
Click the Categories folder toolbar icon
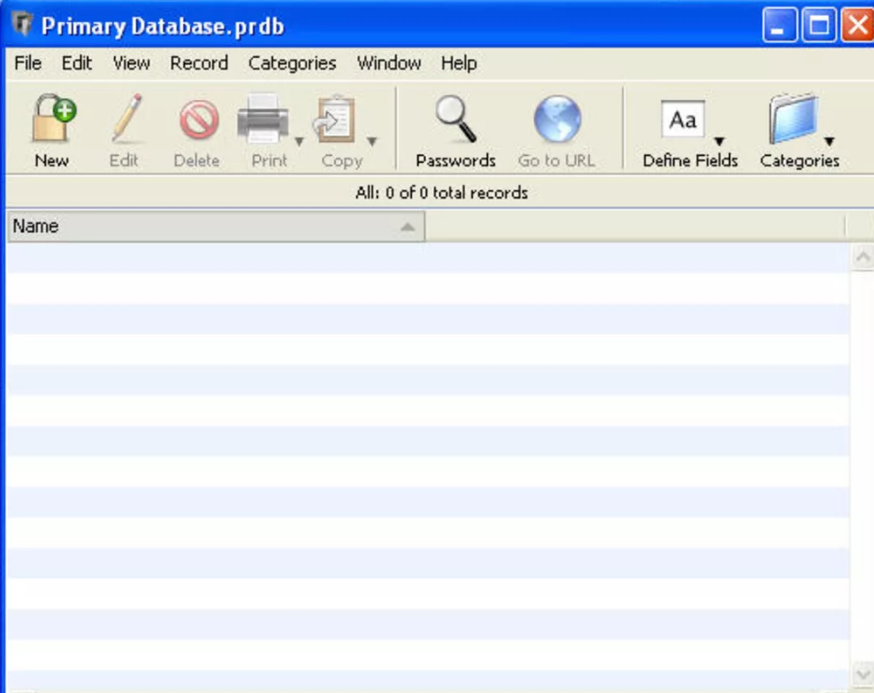pyautogui.click(x=794, y=119)
